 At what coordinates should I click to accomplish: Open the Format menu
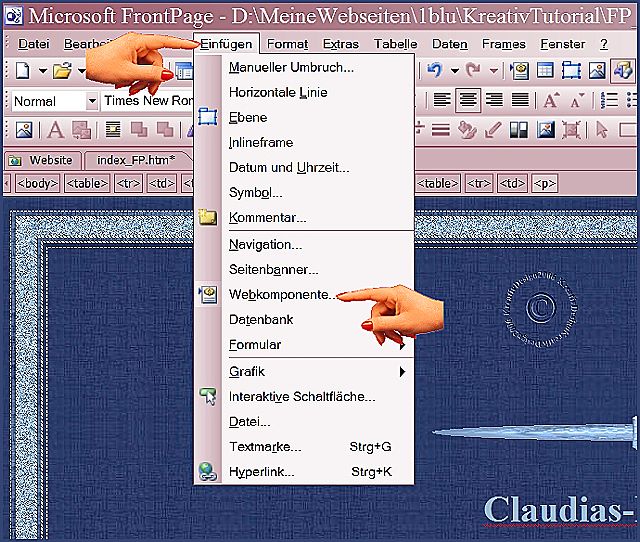(287, 44)
